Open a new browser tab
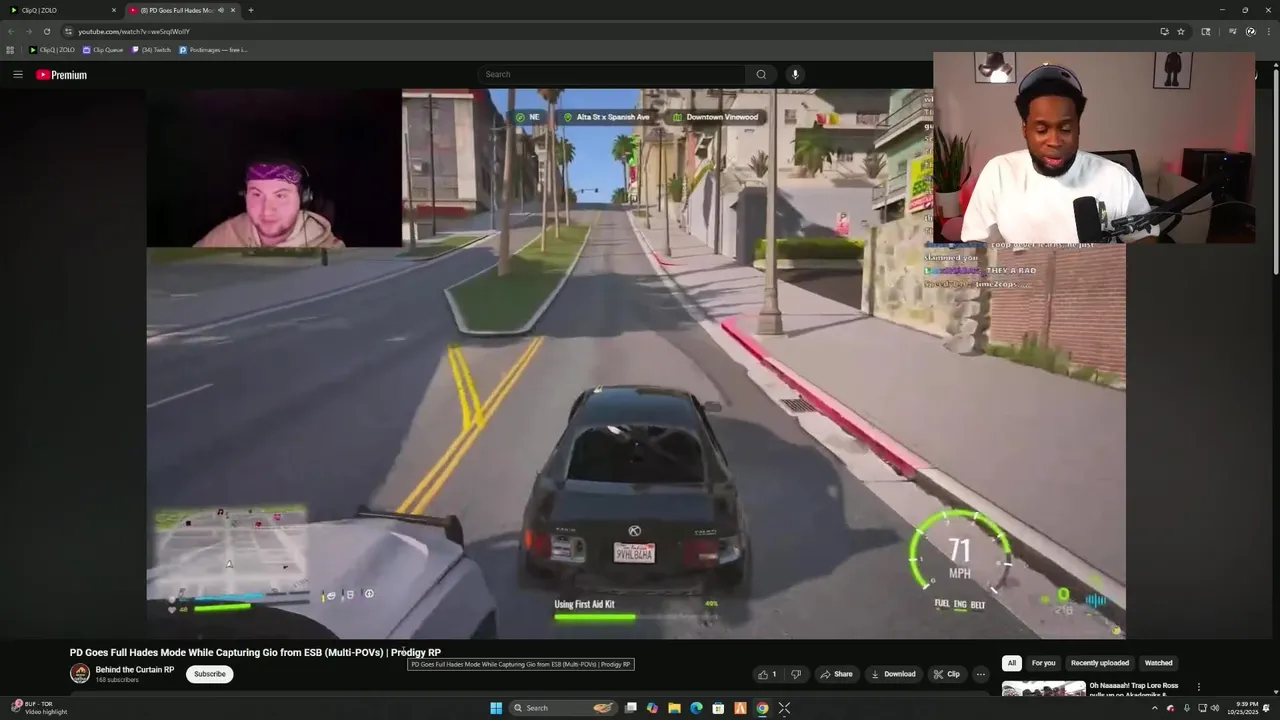 (250, 10)
